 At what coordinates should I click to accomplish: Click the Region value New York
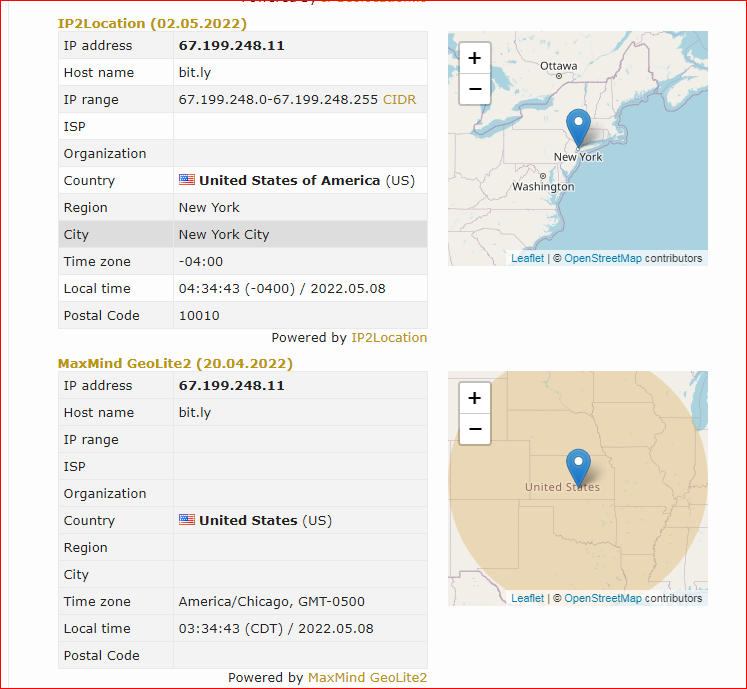pos(209,208)
